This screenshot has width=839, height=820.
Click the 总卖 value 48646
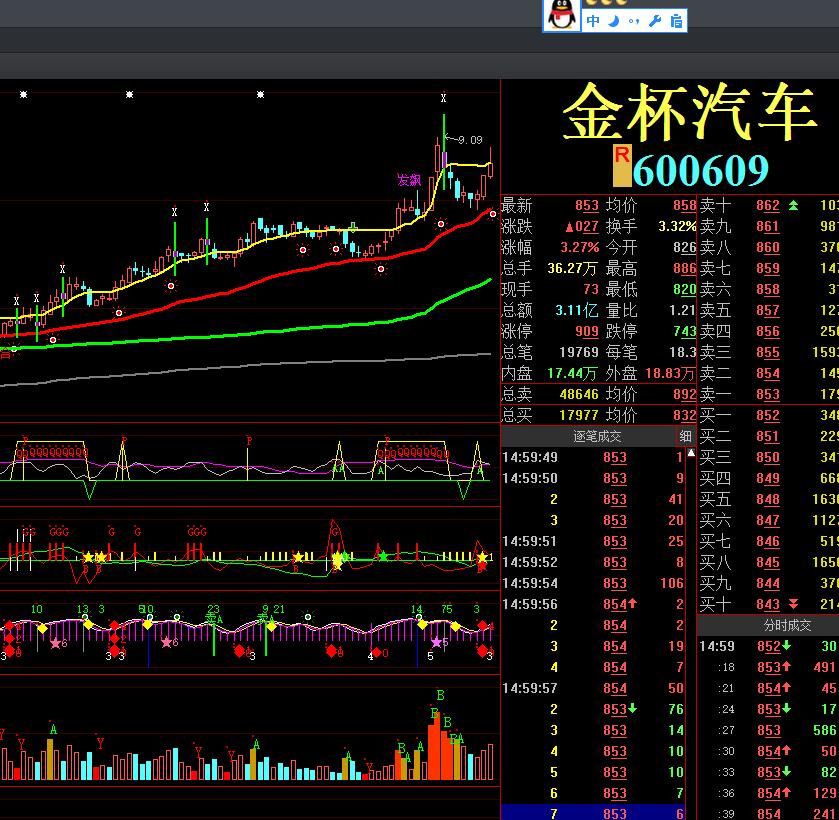point(578,394)
